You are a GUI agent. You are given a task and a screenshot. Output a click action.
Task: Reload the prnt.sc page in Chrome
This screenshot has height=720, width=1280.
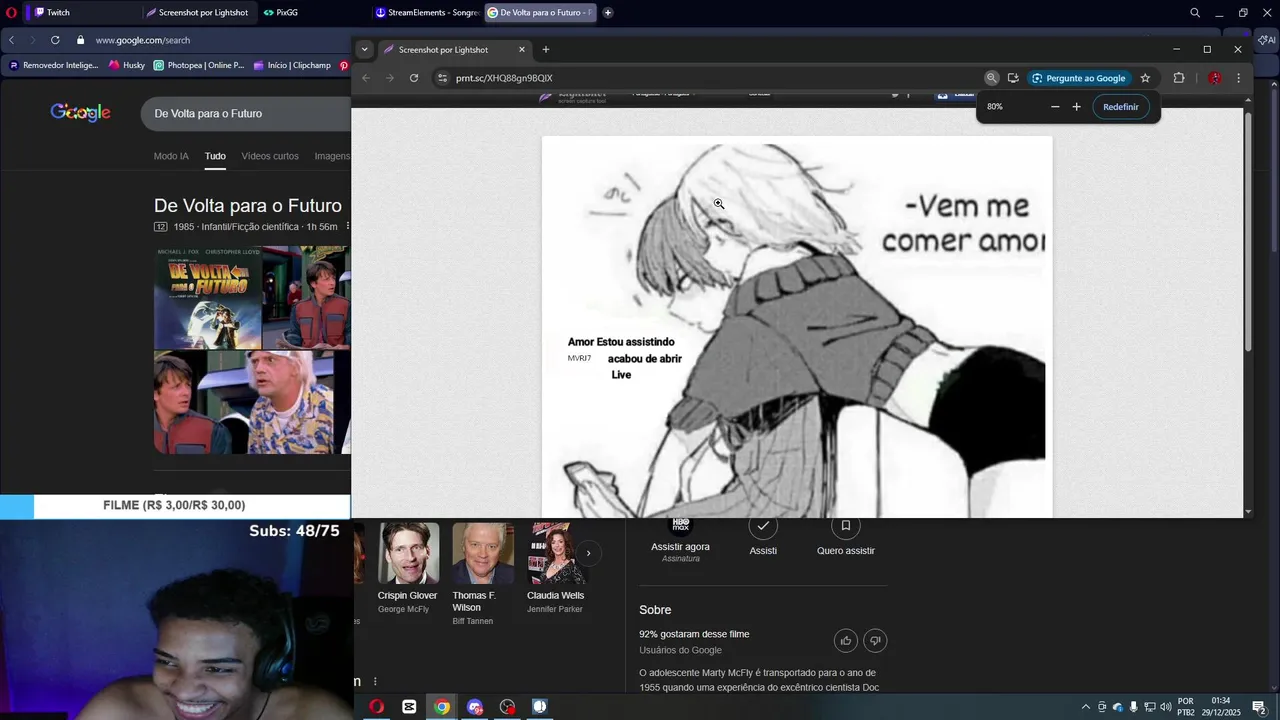click(x=414, y=78)
